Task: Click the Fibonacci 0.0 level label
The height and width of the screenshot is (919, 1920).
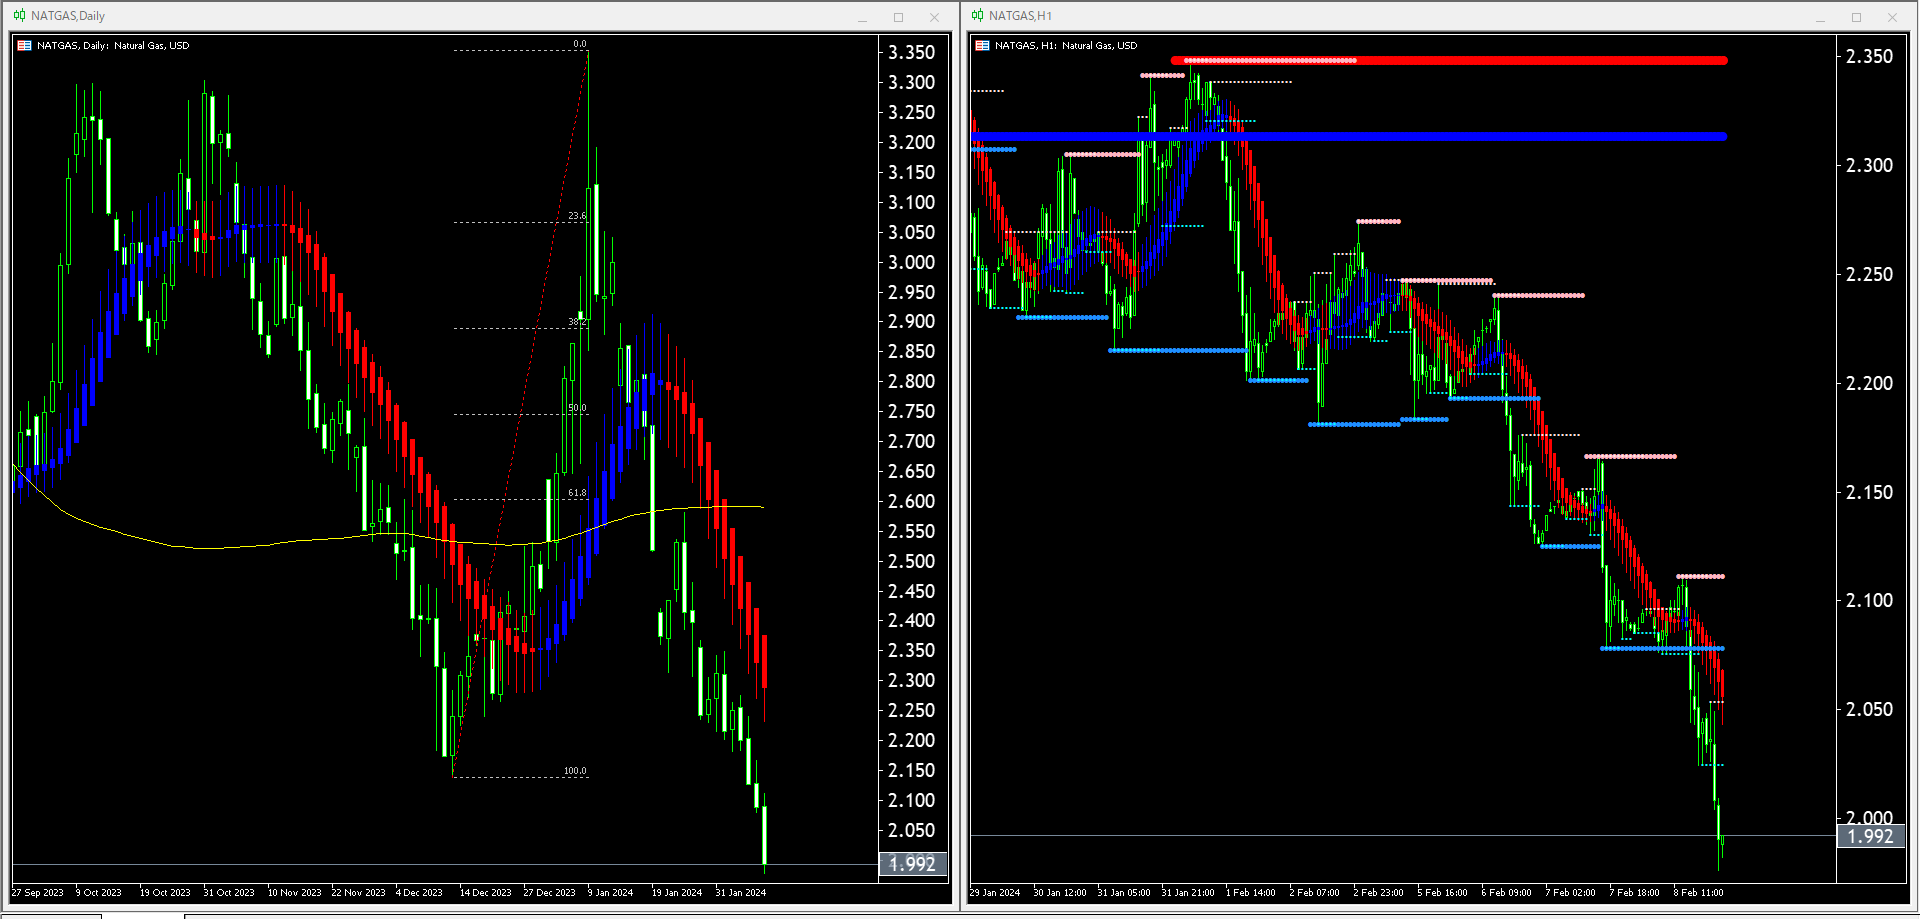Action: [x=580, y=45]
